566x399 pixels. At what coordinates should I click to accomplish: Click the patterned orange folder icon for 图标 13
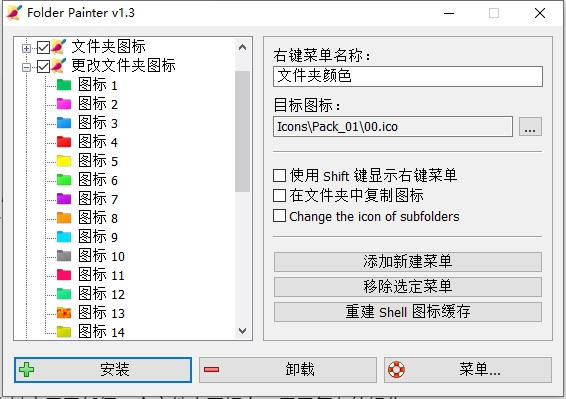click(x=64, y=313)
